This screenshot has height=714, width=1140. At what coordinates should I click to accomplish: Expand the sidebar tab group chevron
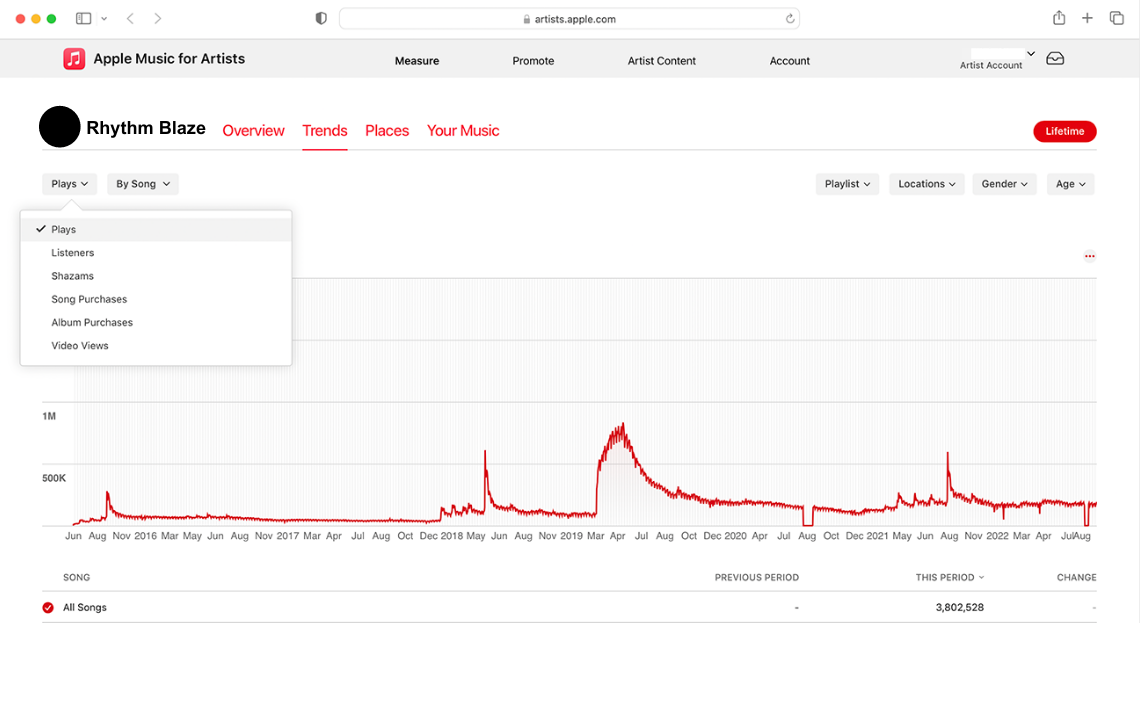[104, 19]
